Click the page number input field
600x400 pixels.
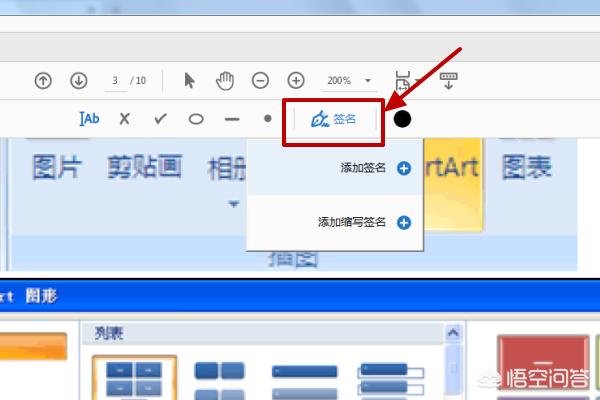click(116, 80)
